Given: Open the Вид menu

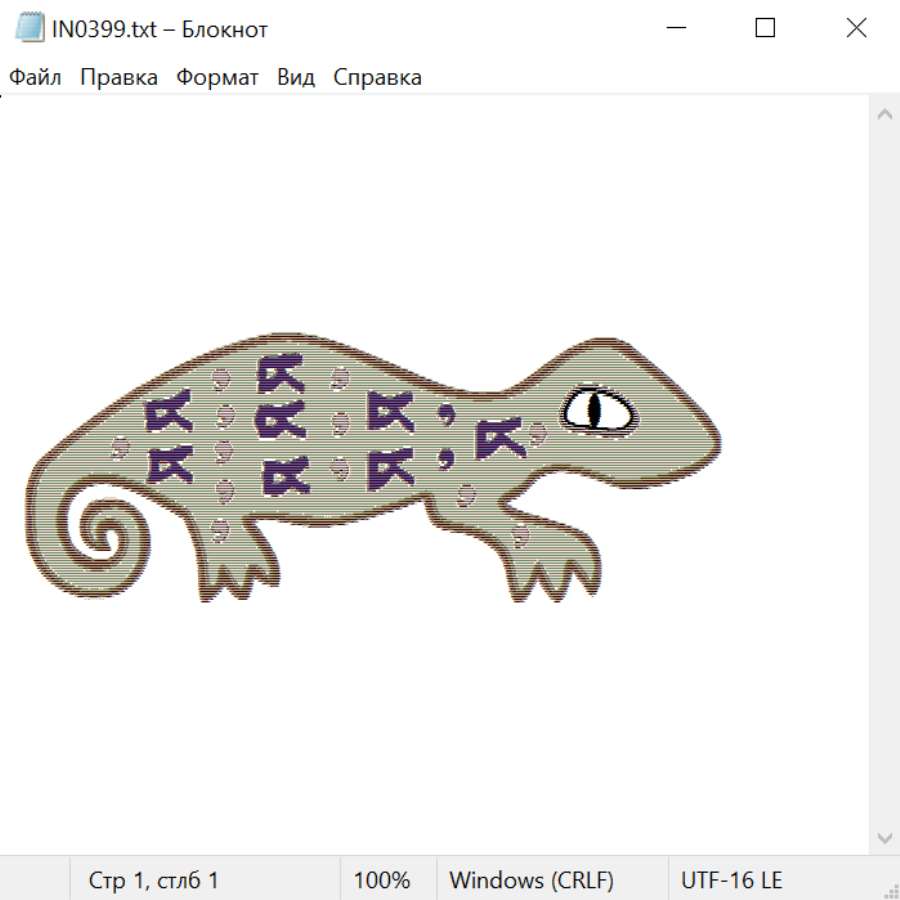Looking at the screenshot, I should (x=295, y=78).
